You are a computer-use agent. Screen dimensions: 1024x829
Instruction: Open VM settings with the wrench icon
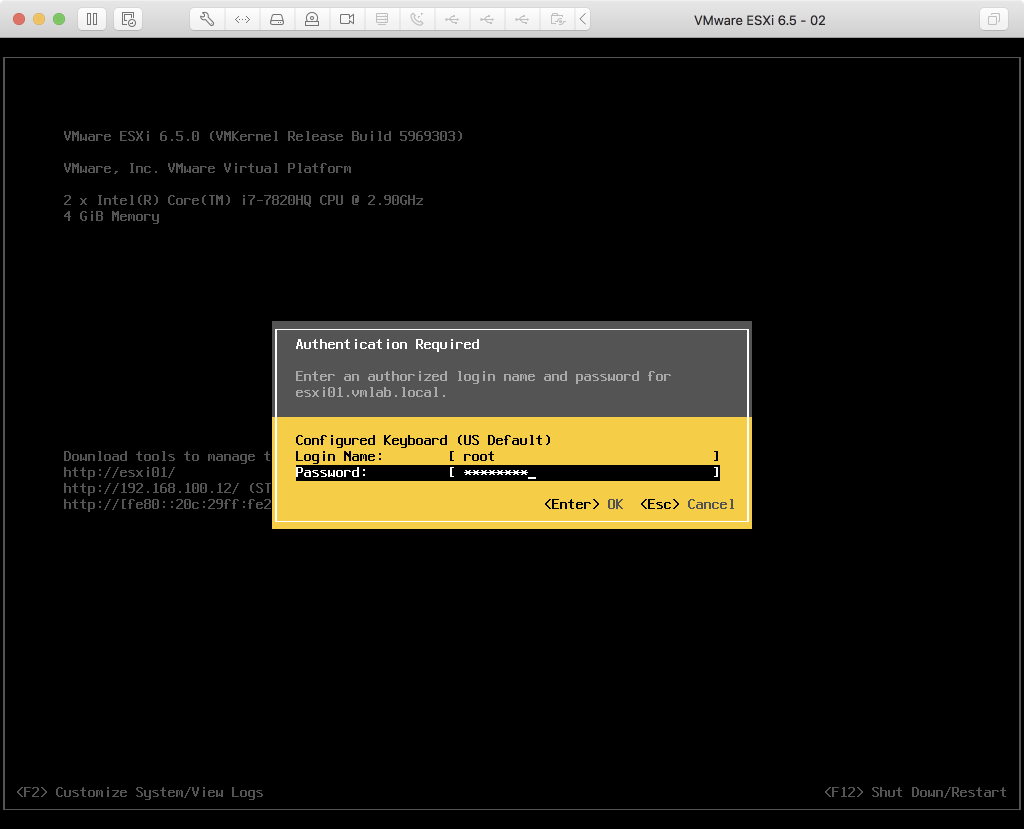(207, 19)
